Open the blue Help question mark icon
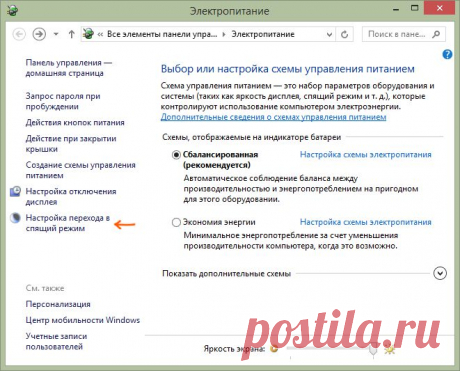 (447, 54)
